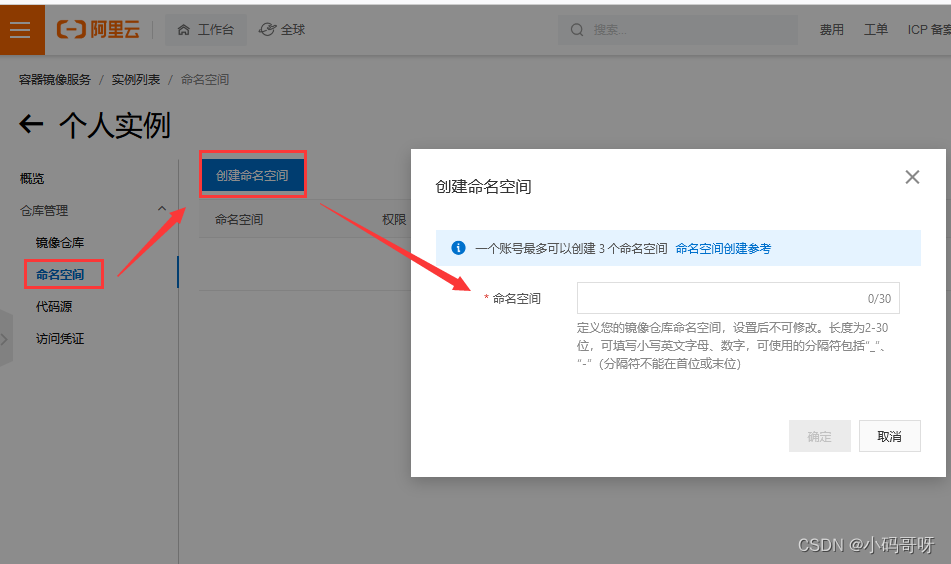951x564 pixels.
Task: Go to 容器镜像服务 breadcrumb
Action: (55, 80)
